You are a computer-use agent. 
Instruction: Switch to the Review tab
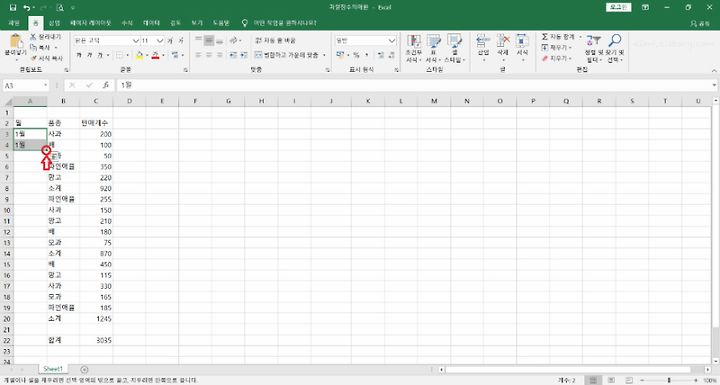click(x=175, y=23)
